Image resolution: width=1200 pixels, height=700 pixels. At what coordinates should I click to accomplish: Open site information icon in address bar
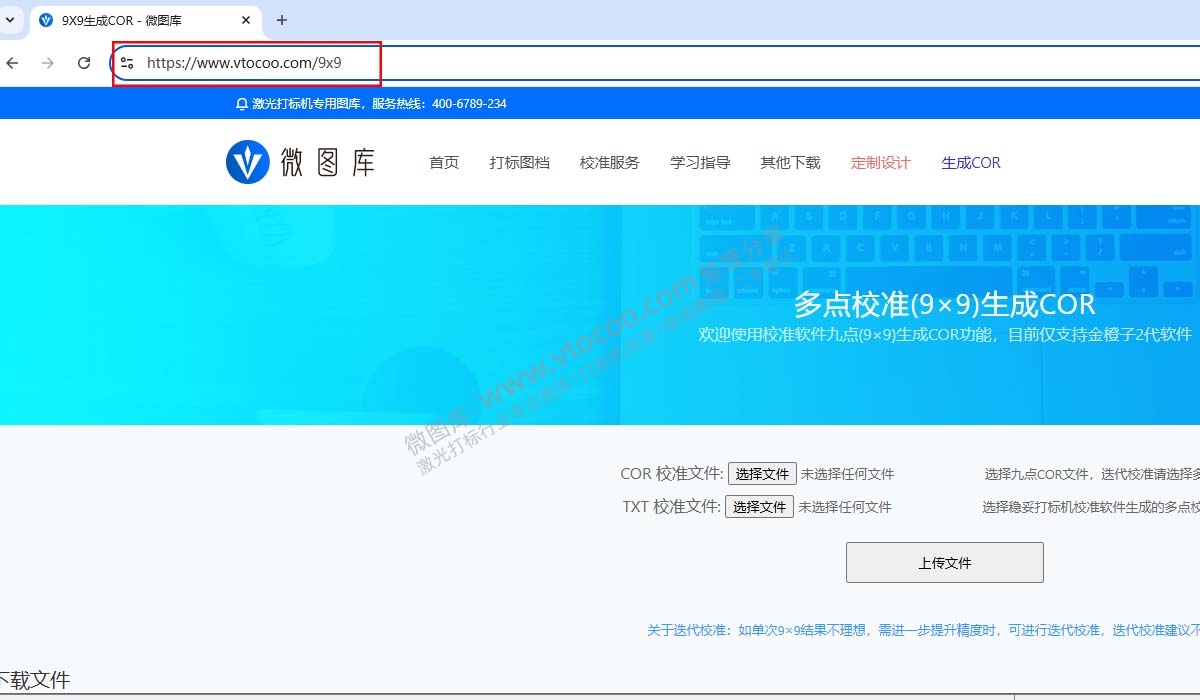click(126, 62)
